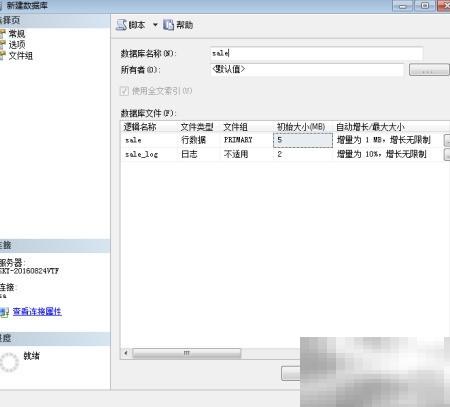Minimize the 新建数据库 window
Viewport: 450px width, 407px height.
point(402,6)
